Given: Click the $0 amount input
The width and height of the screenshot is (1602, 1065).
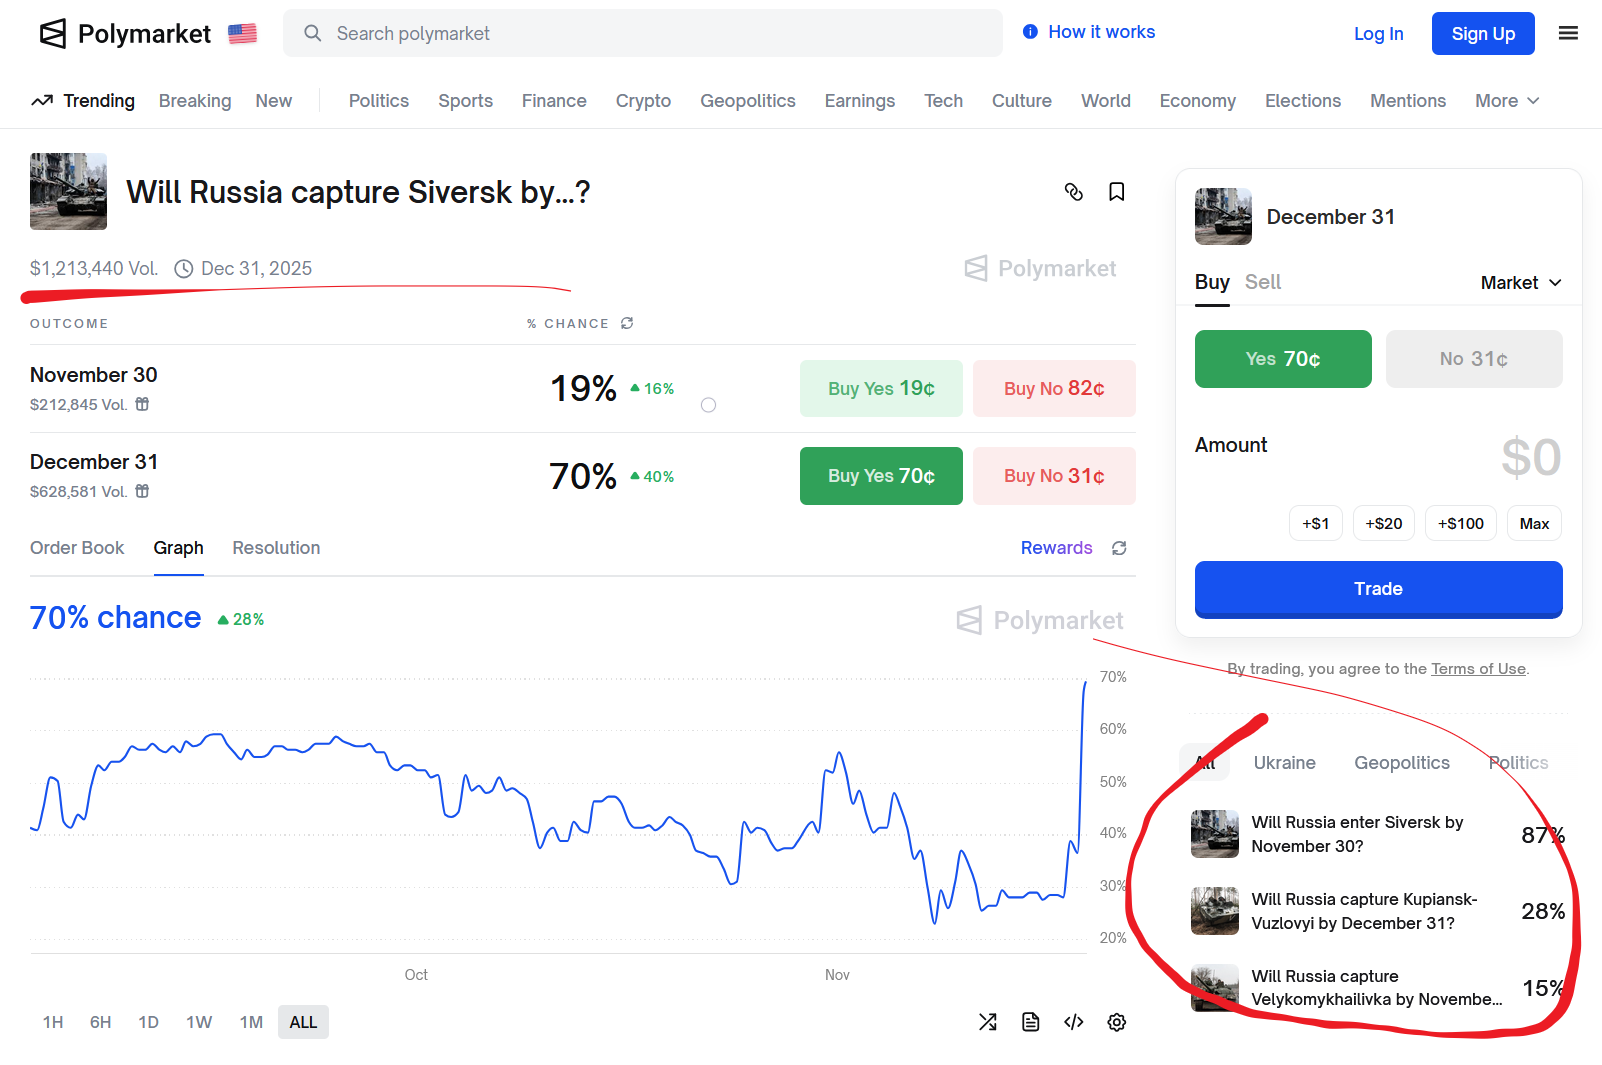Looking at the screenshot, I should coord(1531,457).
